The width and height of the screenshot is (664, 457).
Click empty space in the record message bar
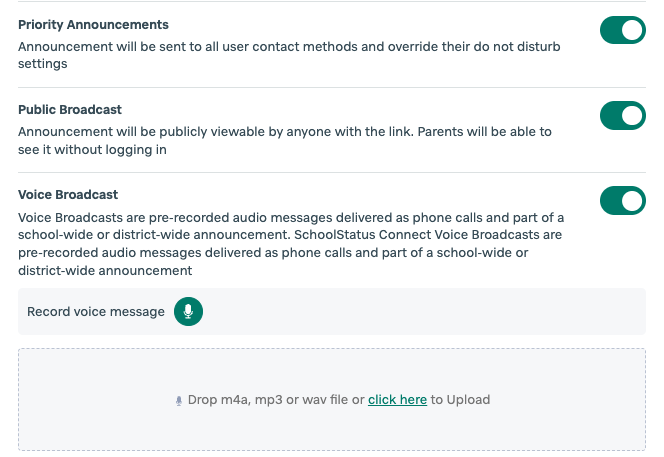coord(423,311)
